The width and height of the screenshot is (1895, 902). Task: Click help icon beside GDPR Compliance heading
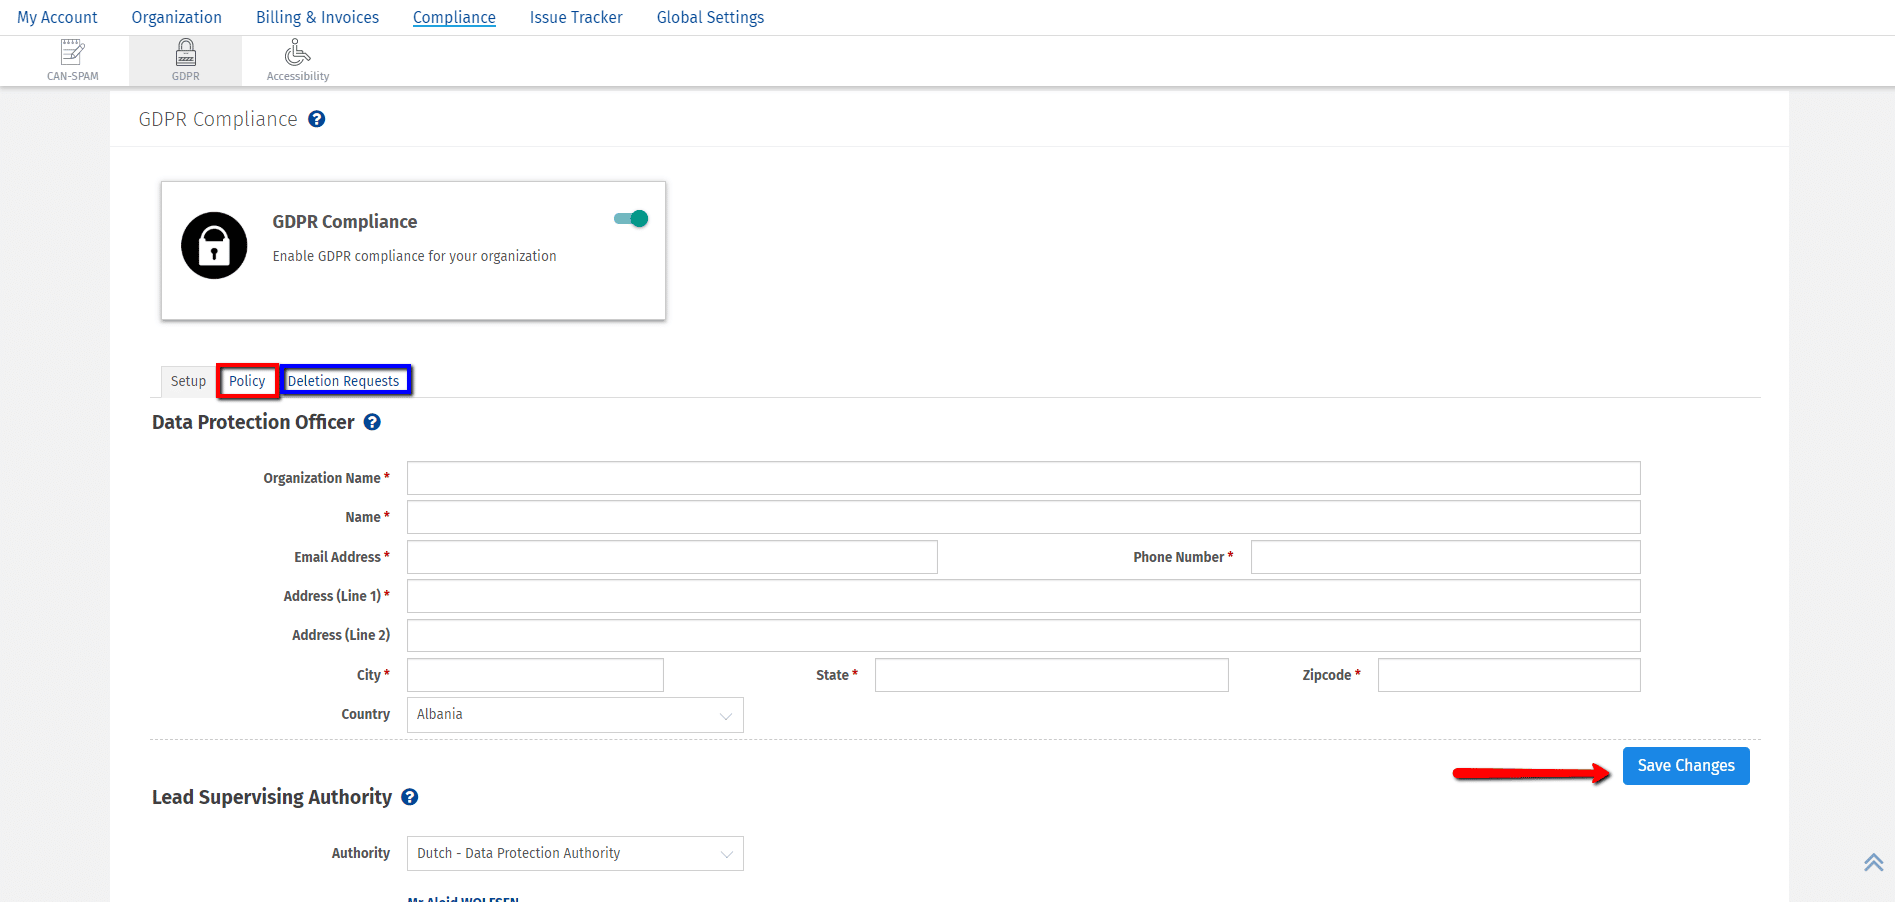click(x=317, y=119)
